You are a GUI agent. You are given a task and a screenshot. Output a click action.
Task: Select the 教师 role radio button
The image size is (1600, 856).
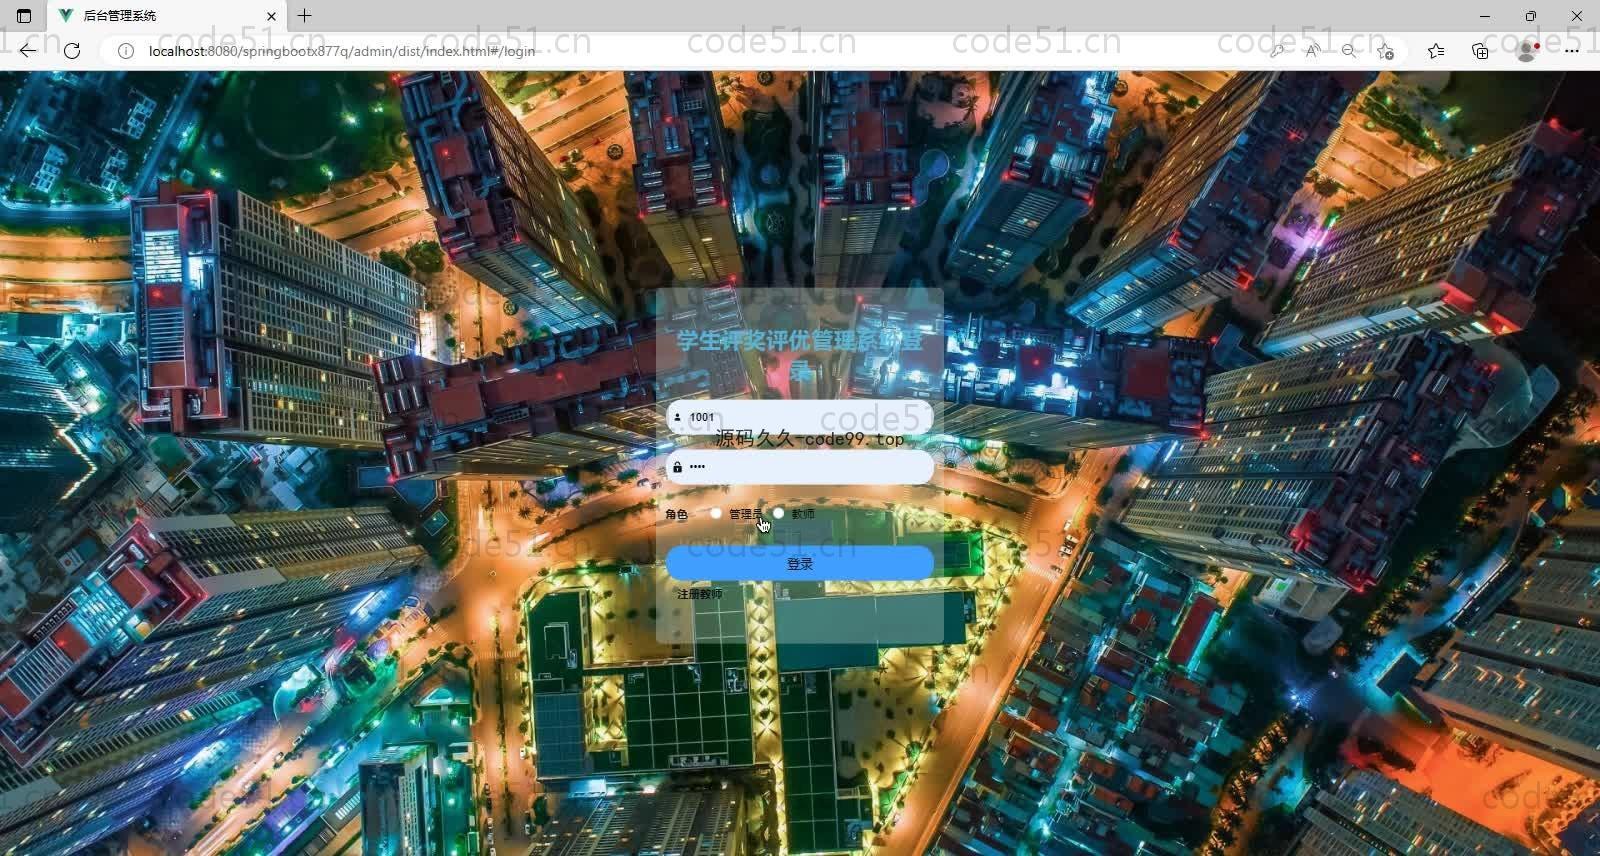pyautogui.click(x=778, y=514)
